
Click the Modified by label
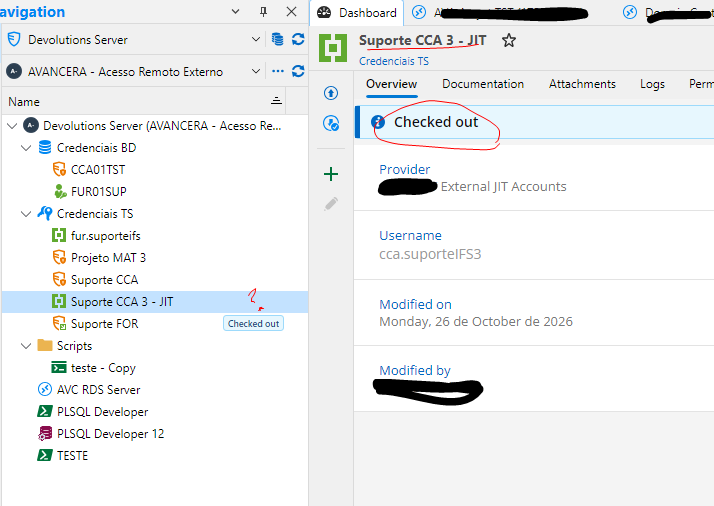pos(415,370)
